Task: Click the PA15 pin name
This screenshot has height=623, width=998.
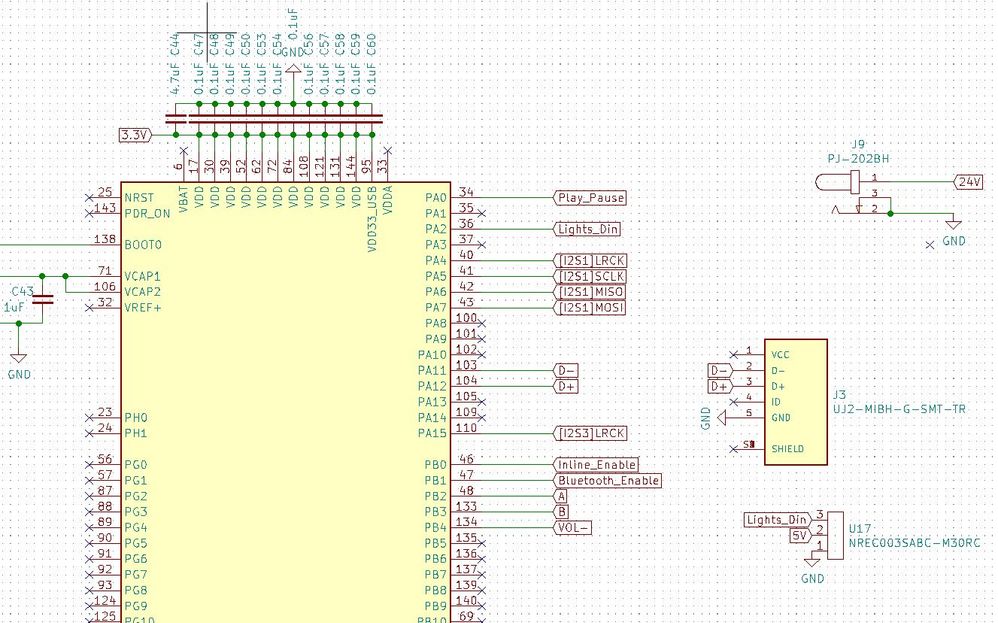Action: 432,433
